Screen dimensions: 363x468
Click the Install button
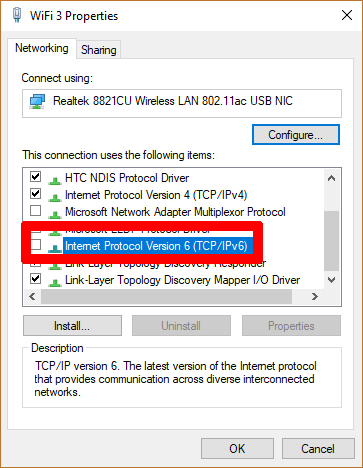(72, 326)
